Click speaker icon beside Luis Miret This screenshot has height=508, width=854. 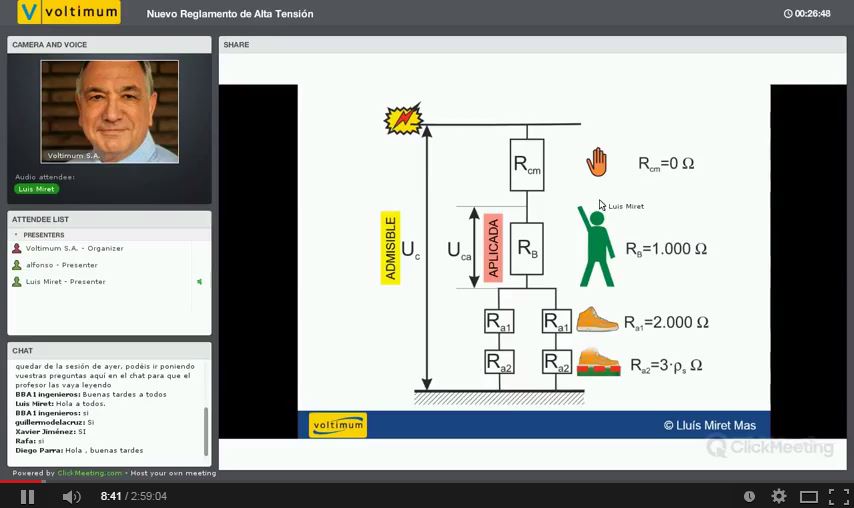(x=199, y=282)
